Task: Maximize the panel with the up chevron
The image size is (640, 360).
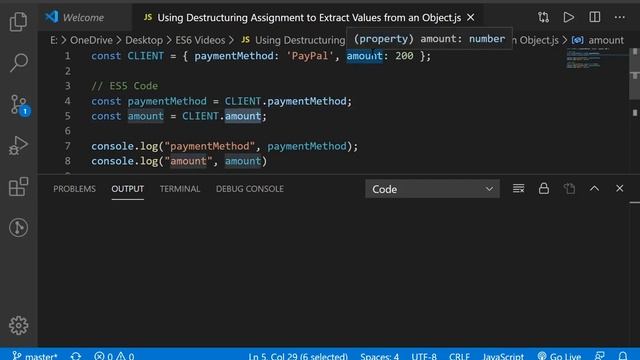Action: click(x=594, y=189)
